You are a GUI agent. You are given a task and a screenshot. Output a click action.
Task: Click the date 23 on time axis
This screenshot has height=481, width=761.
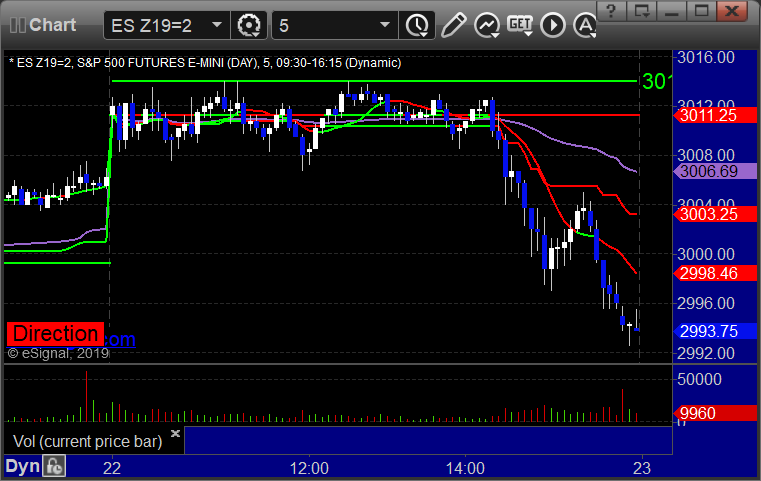pos(642,468)
